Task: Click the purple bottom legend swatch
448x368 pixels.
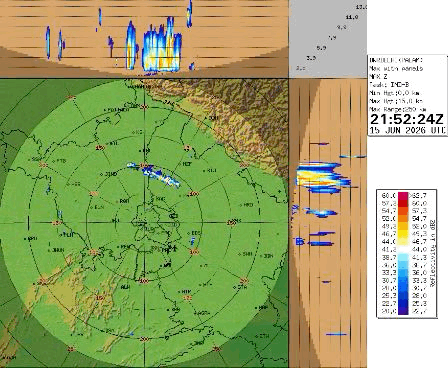Action: [402, 311]
